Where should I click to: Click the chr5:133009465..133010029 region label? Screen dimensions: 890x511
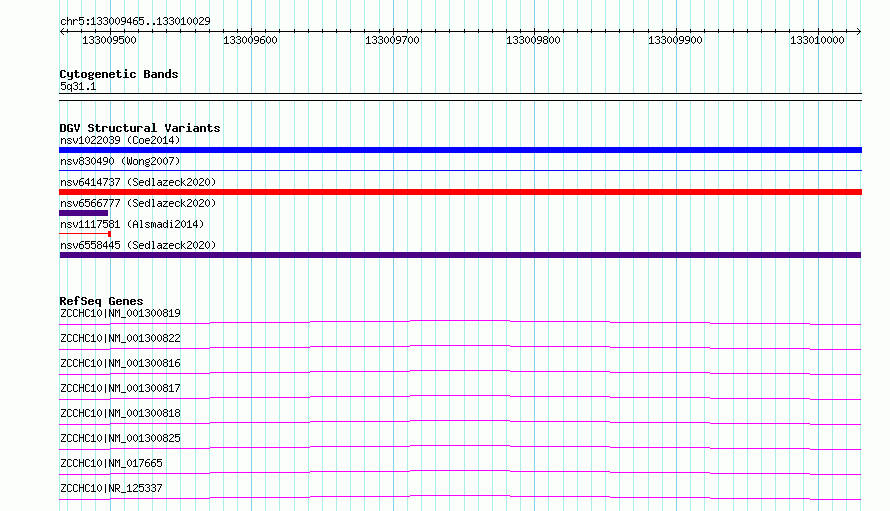[135, 21]
